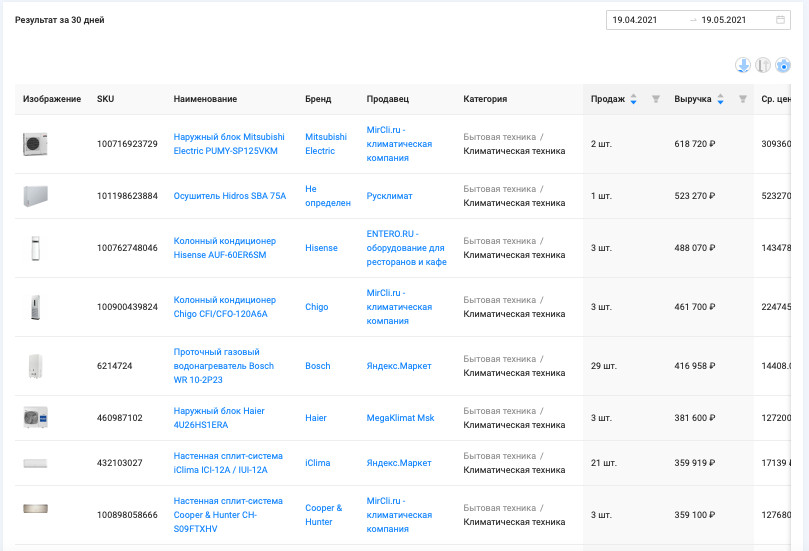Viewport: 809px width, 551px height.
Task: Open table settings gear icon
Action: [783, 66]
